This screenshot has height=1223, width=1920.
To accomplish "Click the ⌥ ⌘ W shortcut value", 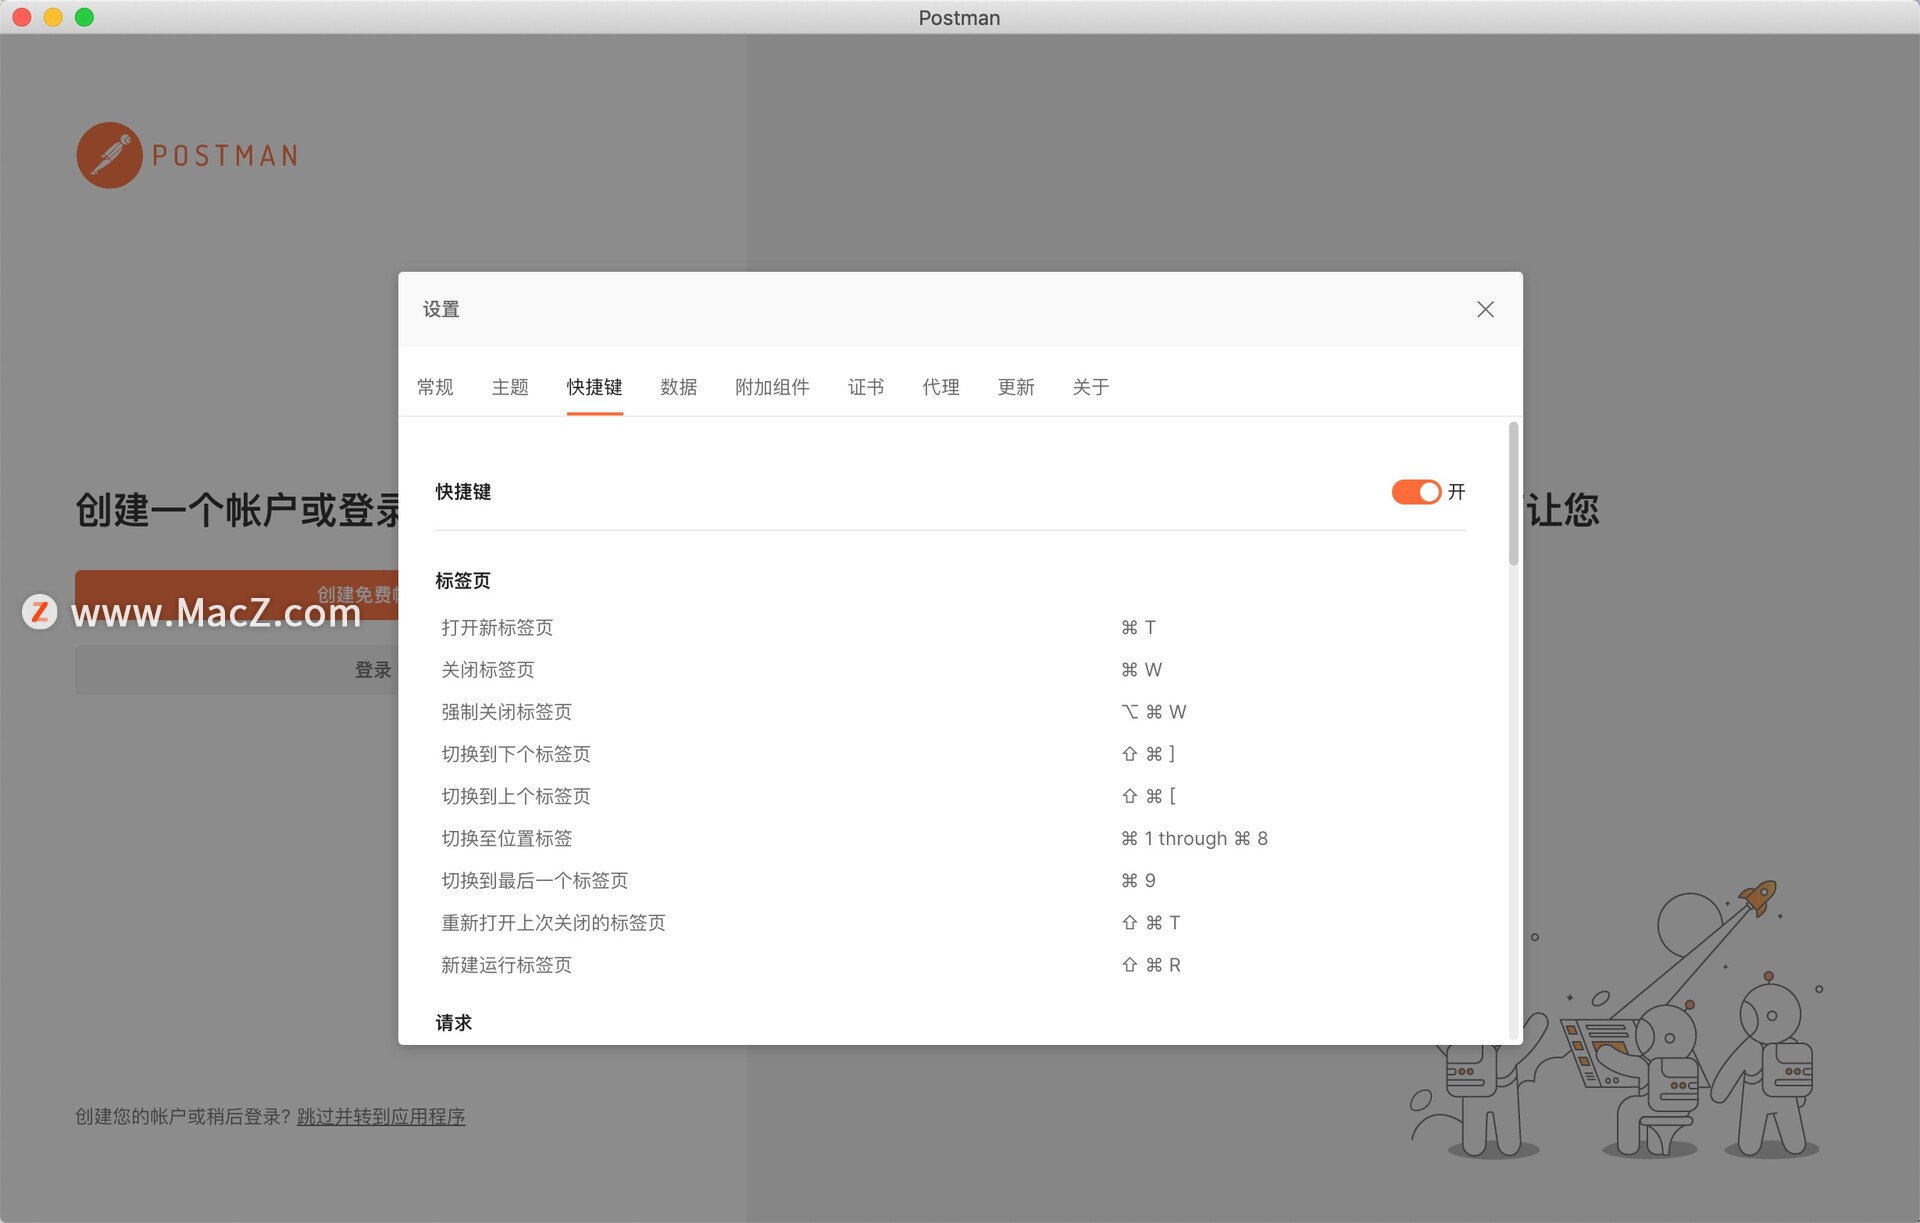I will point(1153,712).
